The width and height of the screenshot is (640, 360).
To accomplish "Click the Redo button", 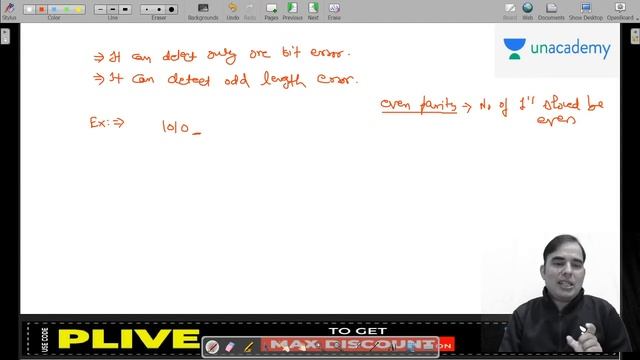I will [250, 11].
